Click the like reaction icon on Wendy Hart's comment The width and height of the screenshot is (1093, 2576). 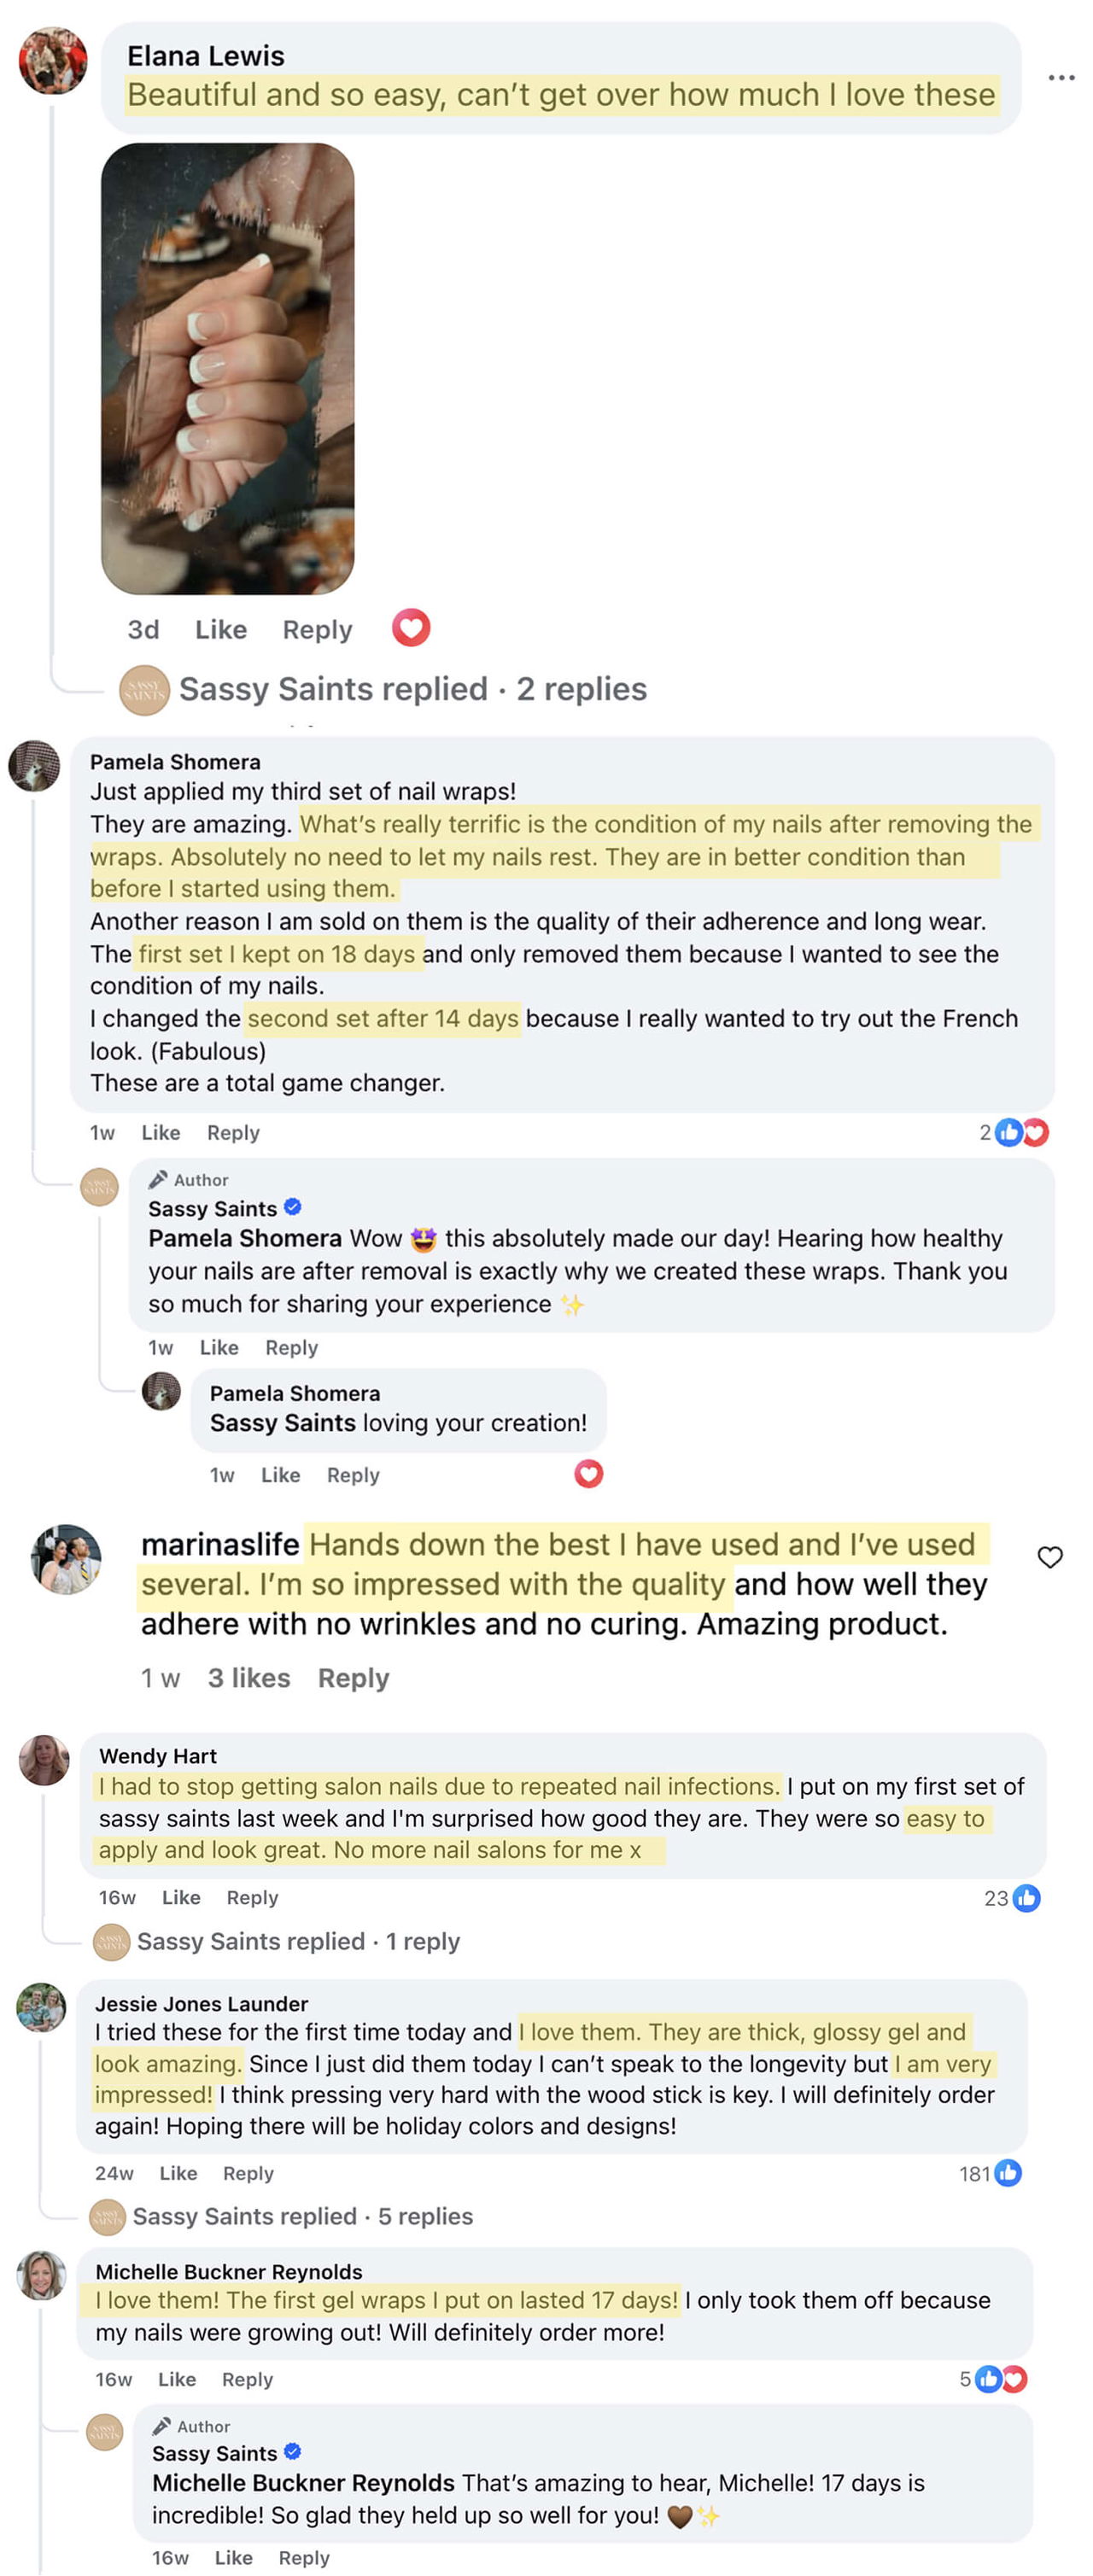click(x=1026, y=1897)
